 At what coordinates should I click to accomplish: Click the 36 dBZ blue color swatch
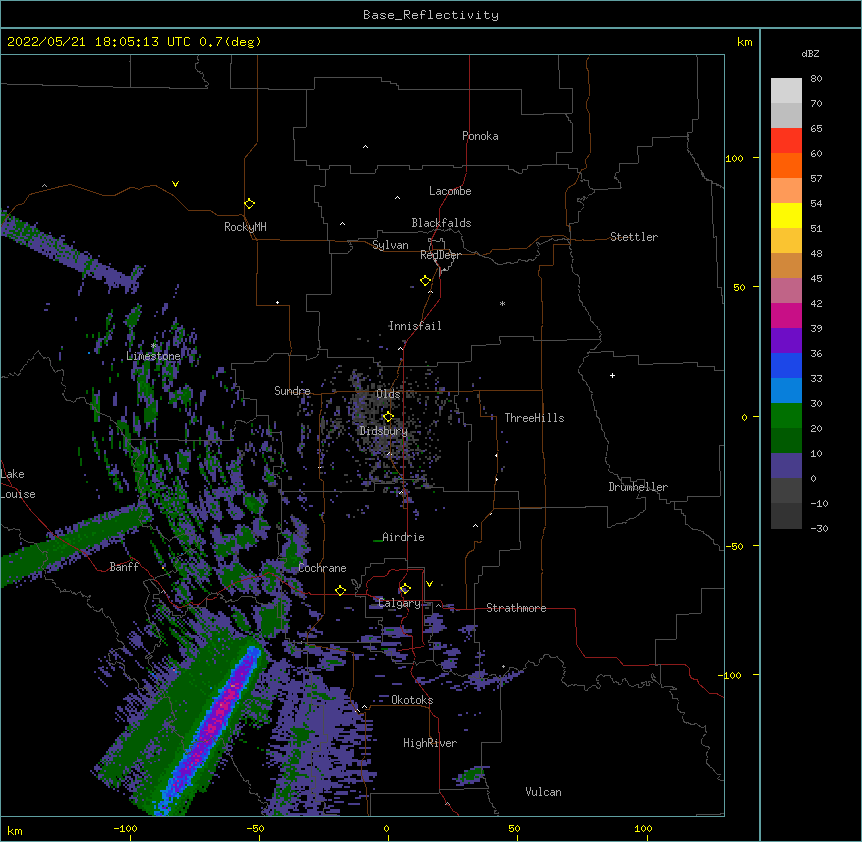pos(786,365)
